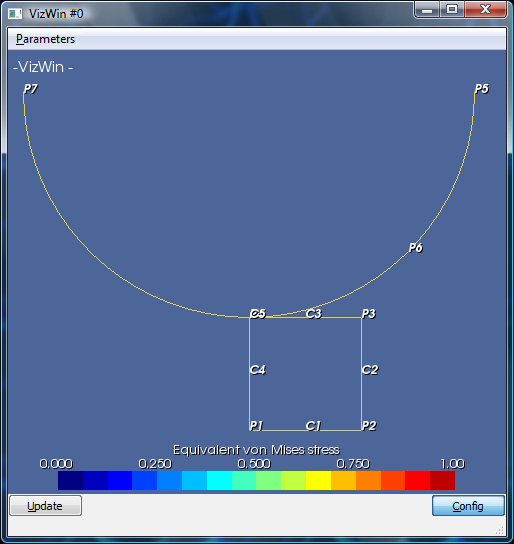Pick curve label C3

click(314, 314)
